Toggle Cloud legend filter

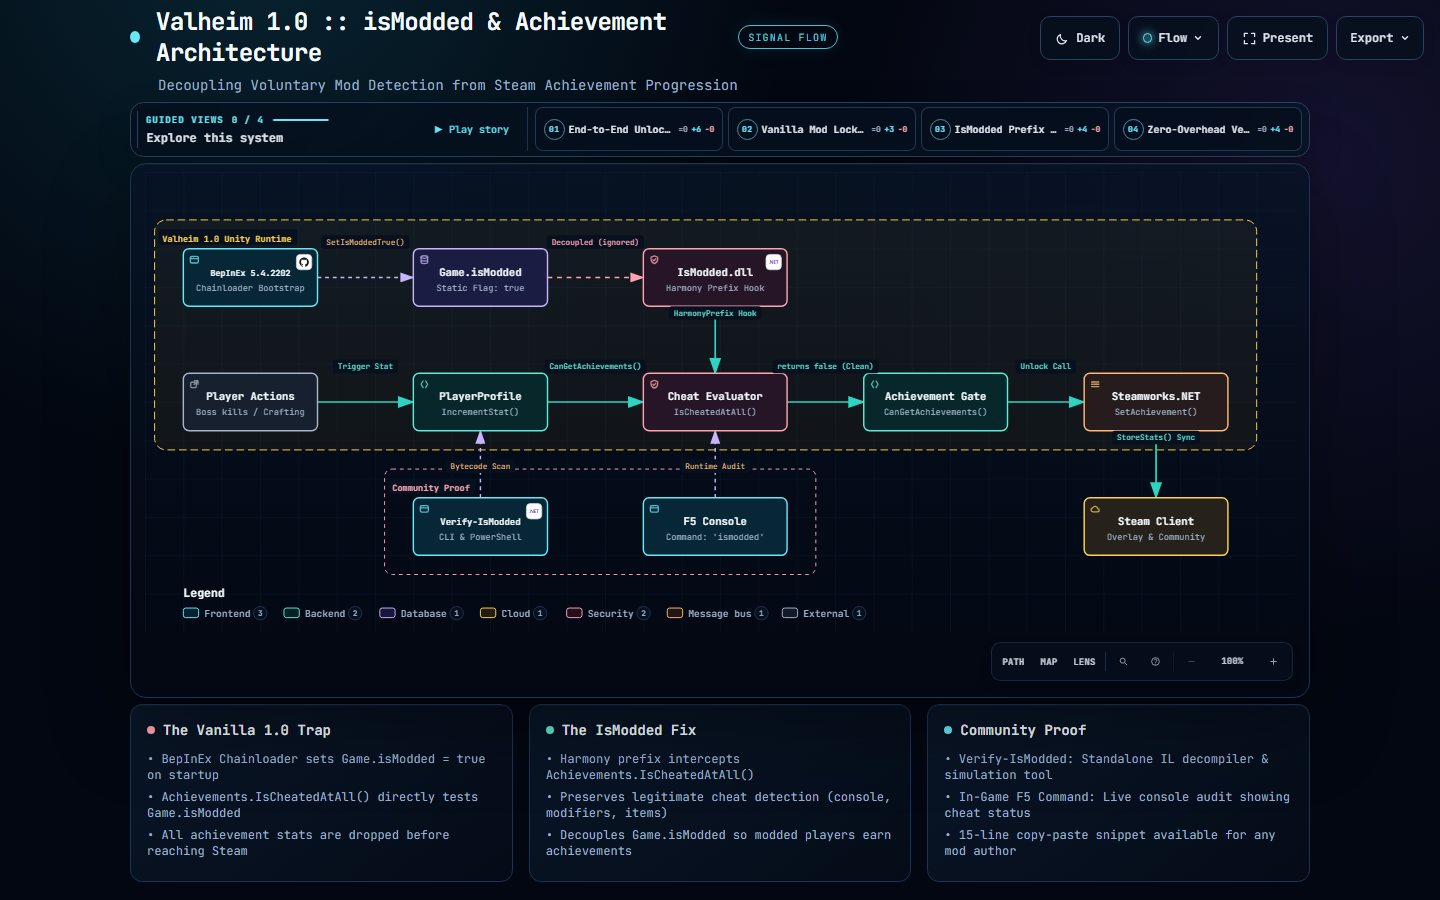pos(513,614)
